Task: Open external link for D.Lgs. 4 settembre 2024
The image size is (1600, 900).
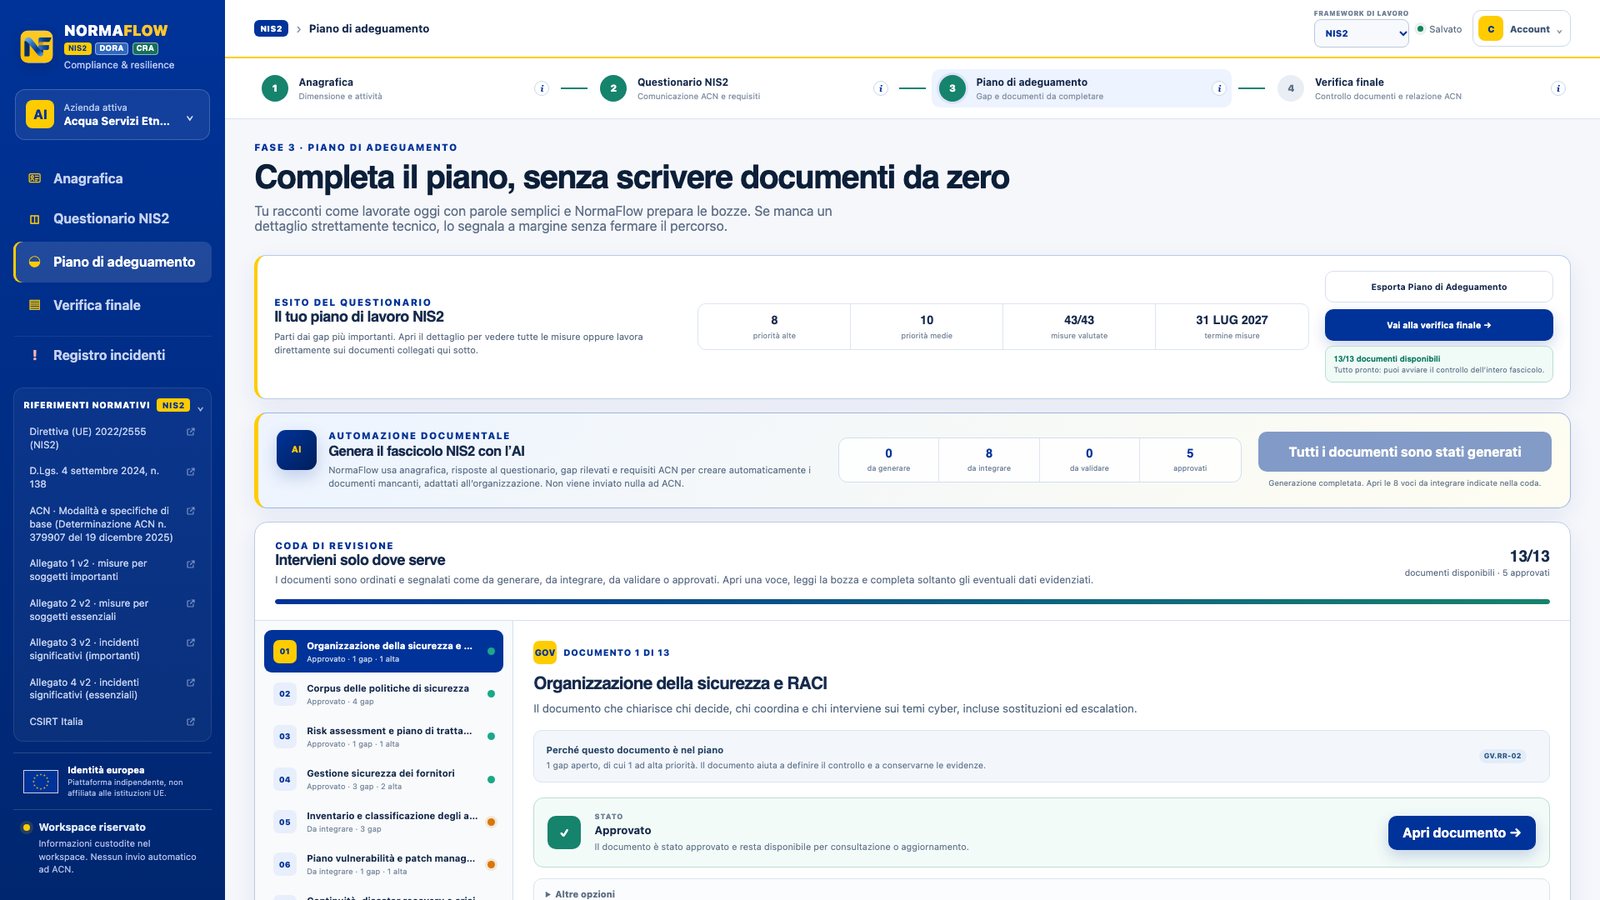Action: 191,471
